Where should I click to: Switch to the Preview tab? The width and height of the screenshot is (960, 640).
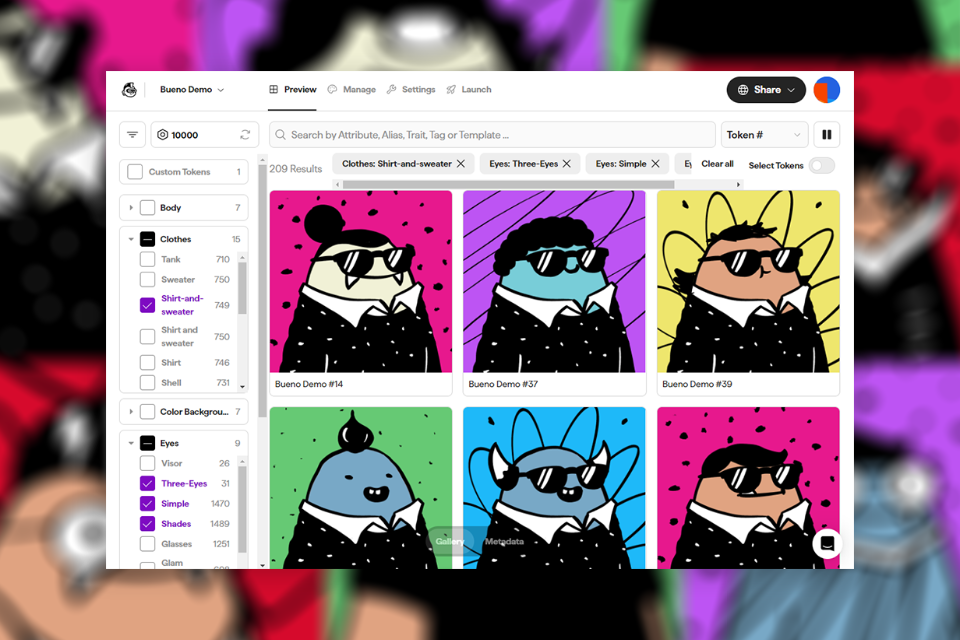coord(293,89)
